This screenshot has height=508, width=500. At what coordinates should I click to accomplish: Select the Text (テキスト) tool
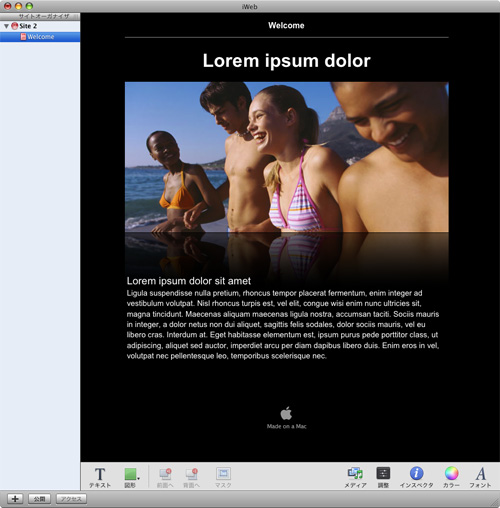(x=100, y=477)
